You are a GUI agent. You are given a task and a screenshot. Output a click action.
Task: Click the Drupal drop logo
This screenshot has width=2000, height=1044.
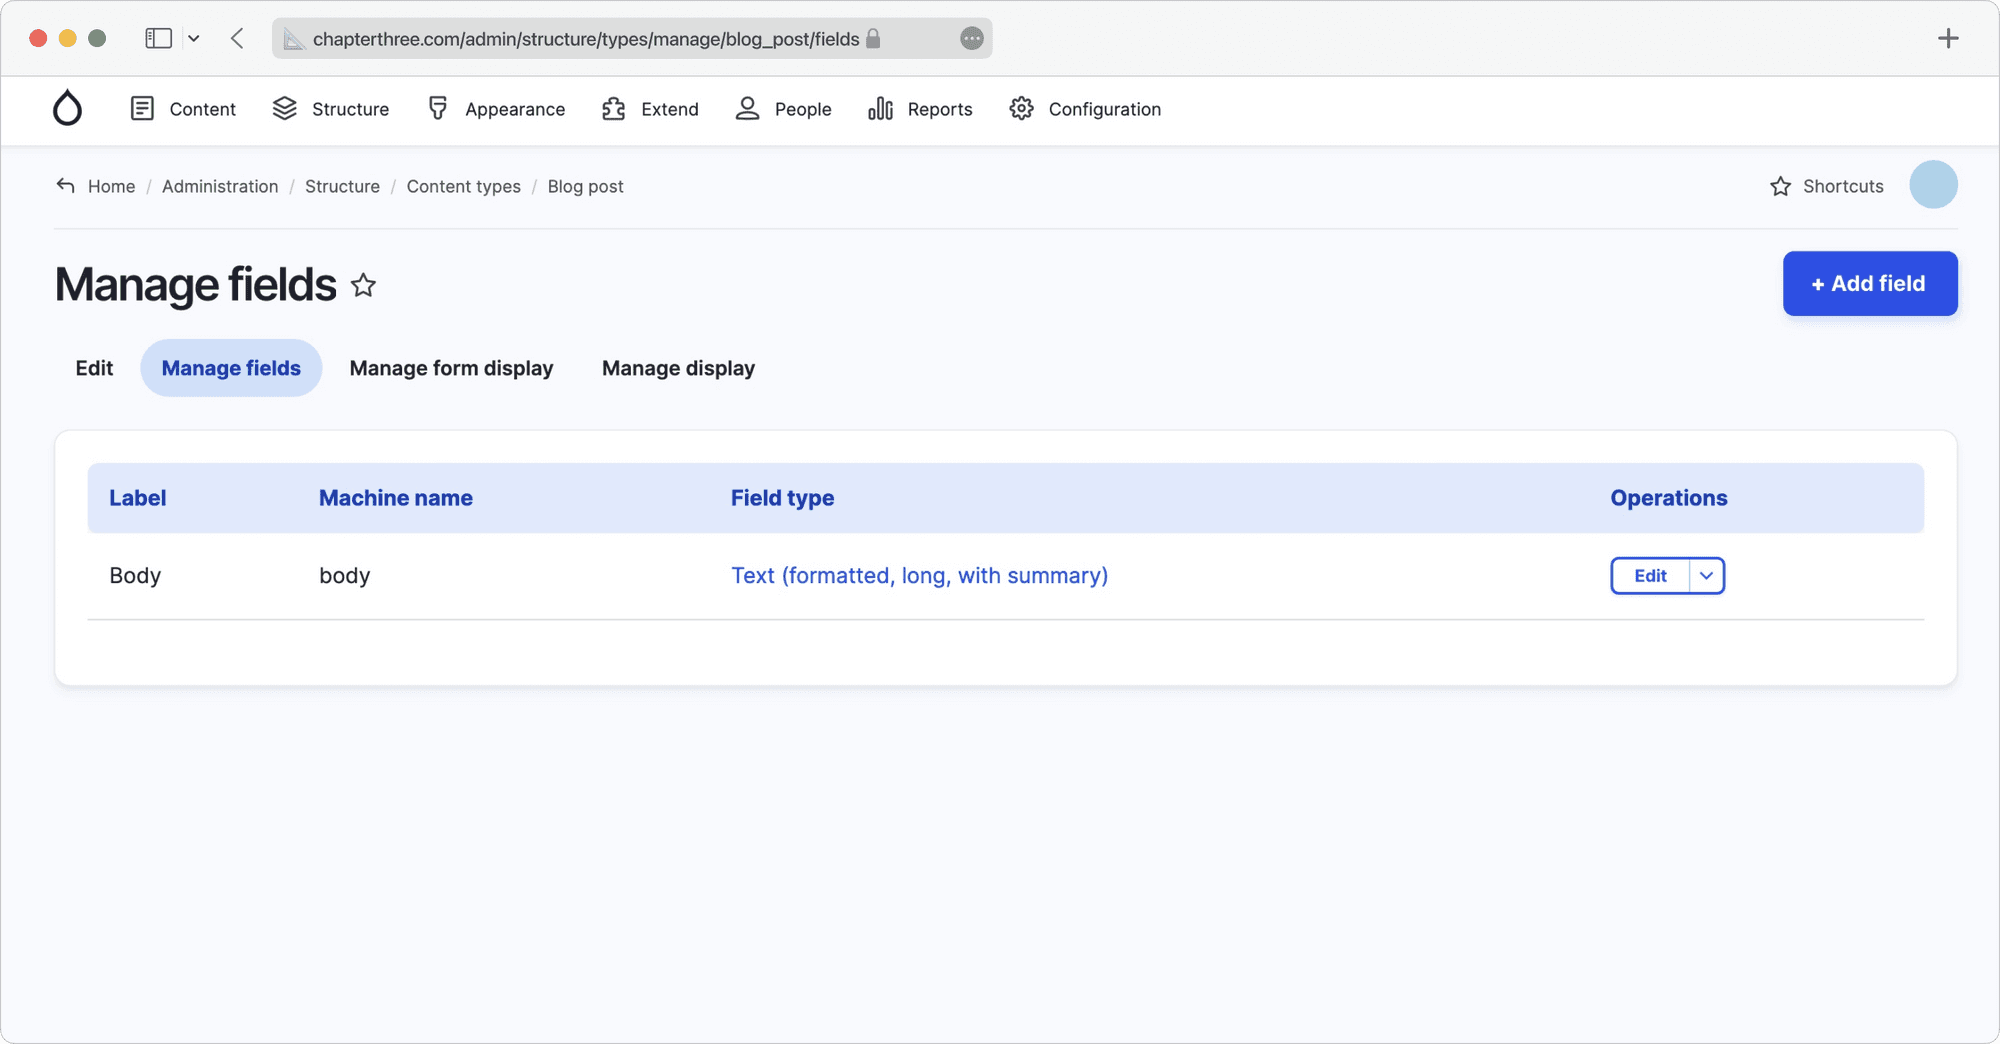pyautogui.click(x=67, y=108)
